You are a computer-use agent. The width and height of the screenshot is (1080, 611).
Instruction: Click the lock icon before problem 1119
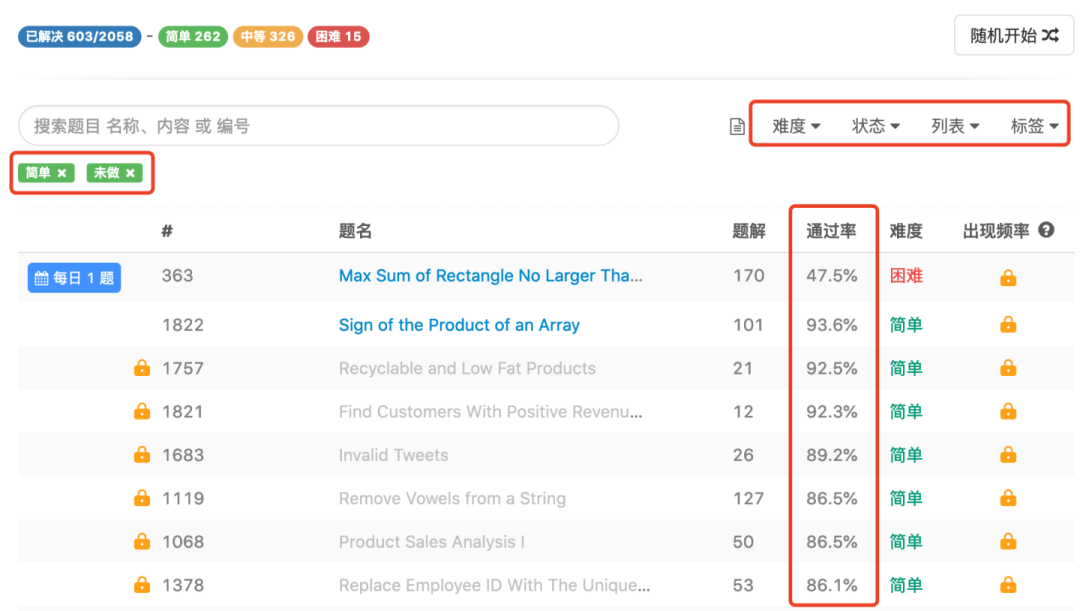[142, 498]
